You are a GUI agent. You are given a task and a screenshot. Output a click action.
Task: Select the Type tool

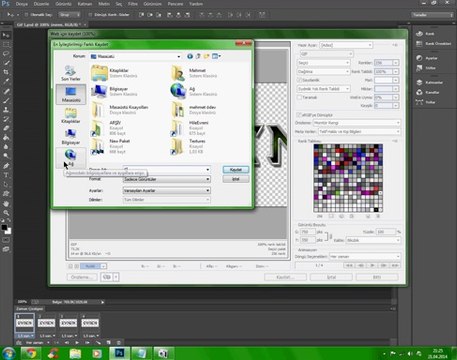point(6,175)
